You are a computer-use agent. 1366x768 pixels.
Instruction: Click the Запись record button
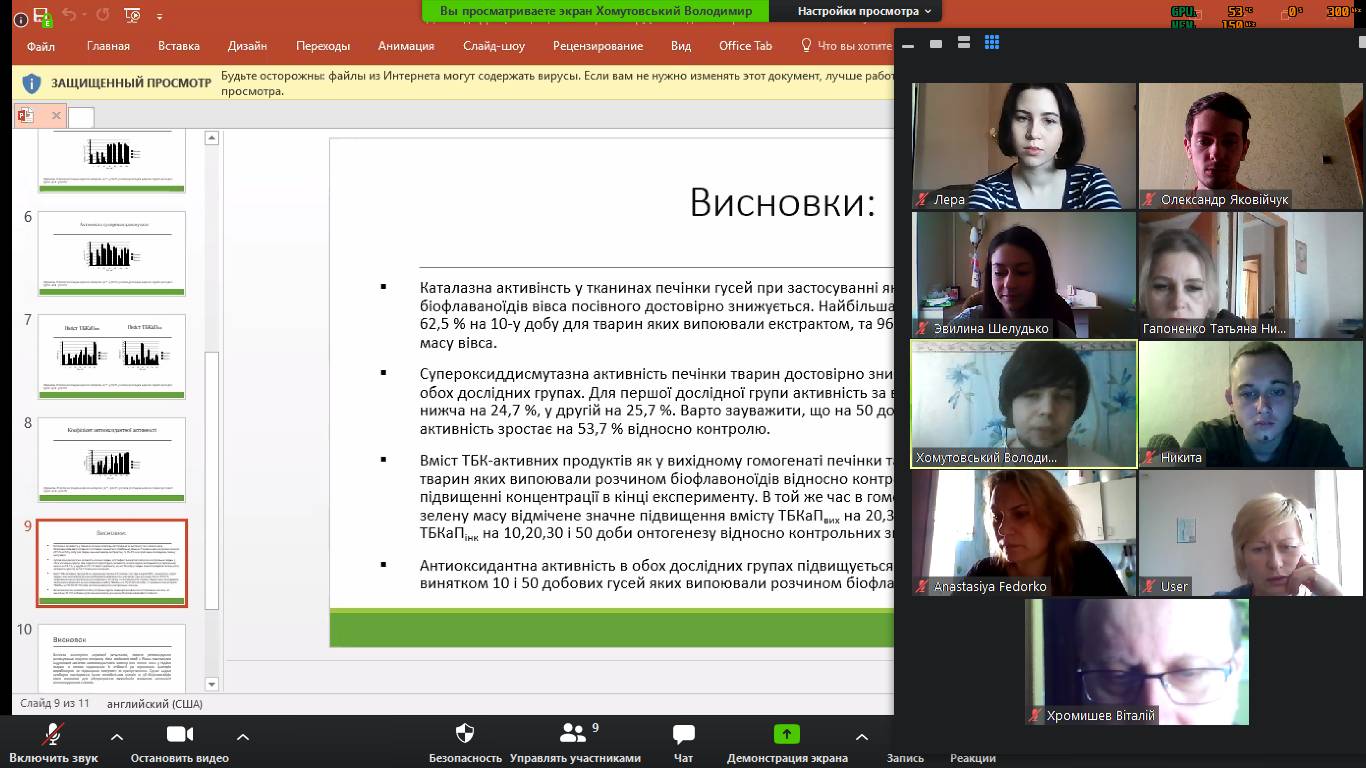coord(905,757)
